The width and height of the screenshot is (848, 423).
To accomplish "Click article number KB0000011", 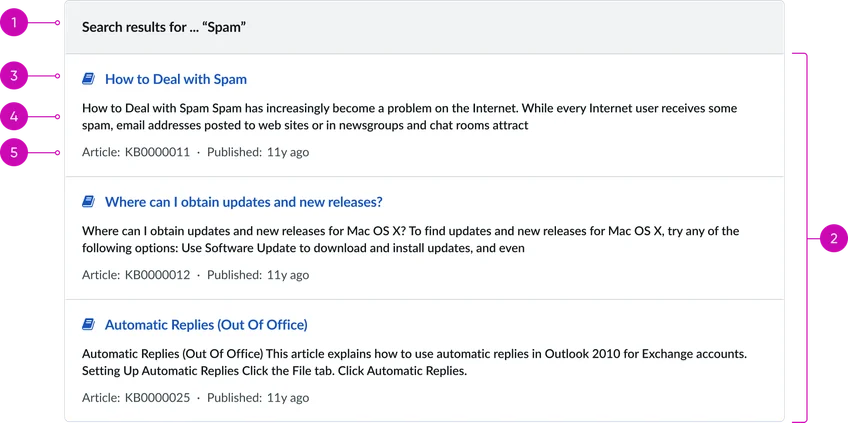I will [x=157, y=153].
